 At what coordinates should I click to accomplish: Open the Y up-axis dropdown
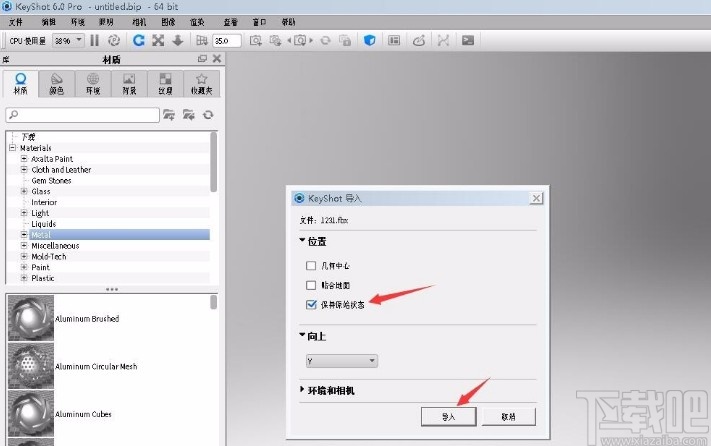[x=341, y=361]
